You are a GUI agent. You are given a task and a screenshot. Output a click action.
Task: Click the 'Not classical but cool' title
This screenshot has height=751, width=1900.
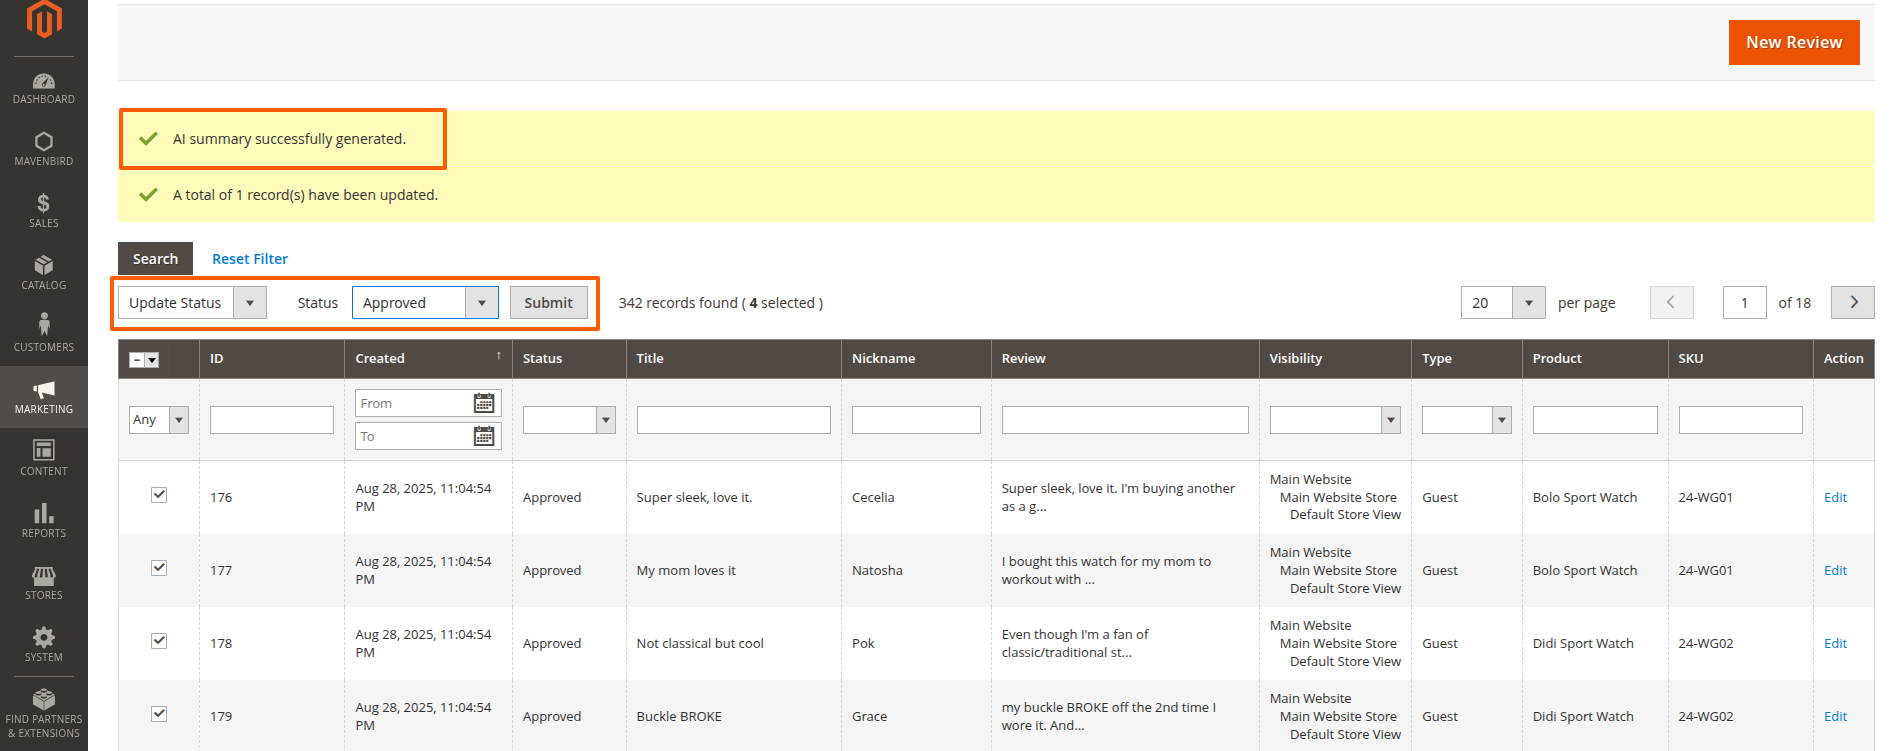tap(700, 643)
